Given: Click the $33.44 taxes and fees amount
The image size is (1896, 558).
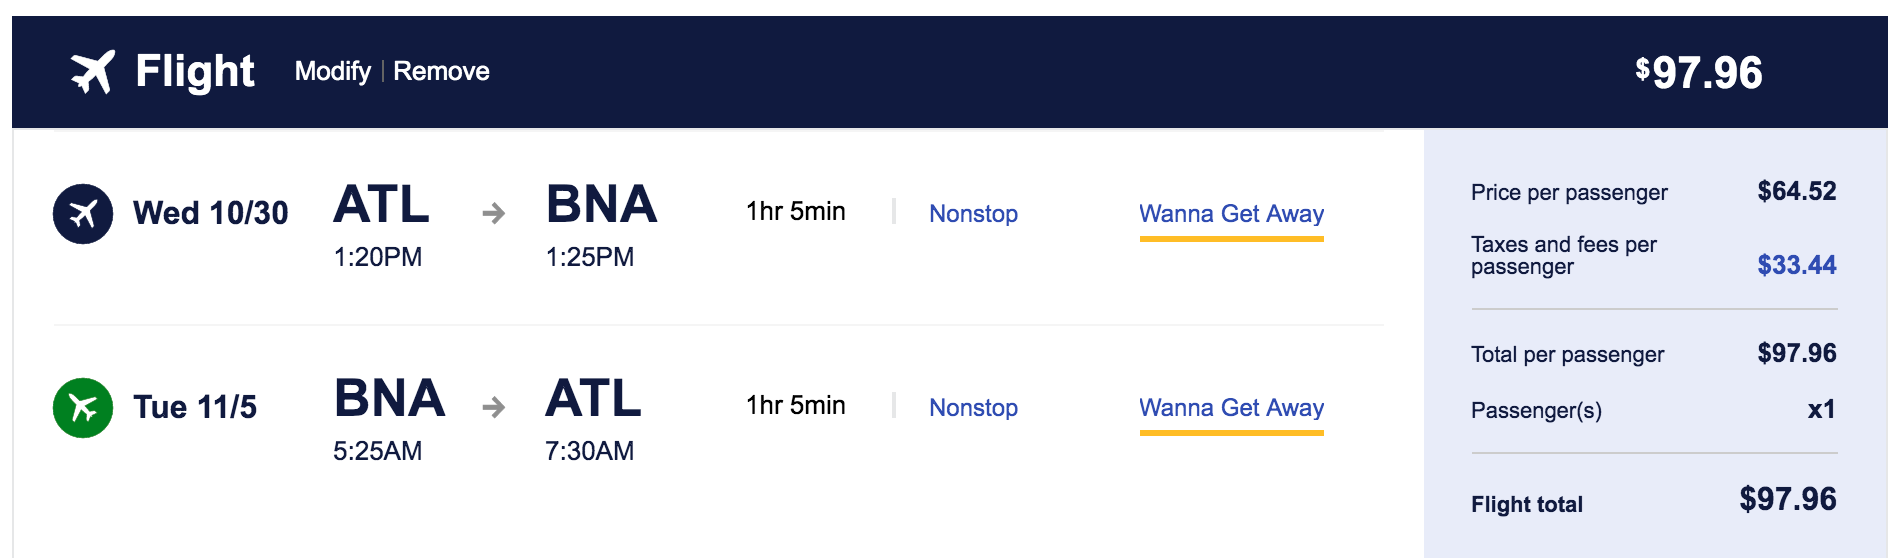Looking at the screenshot, I should [1796, 265].
